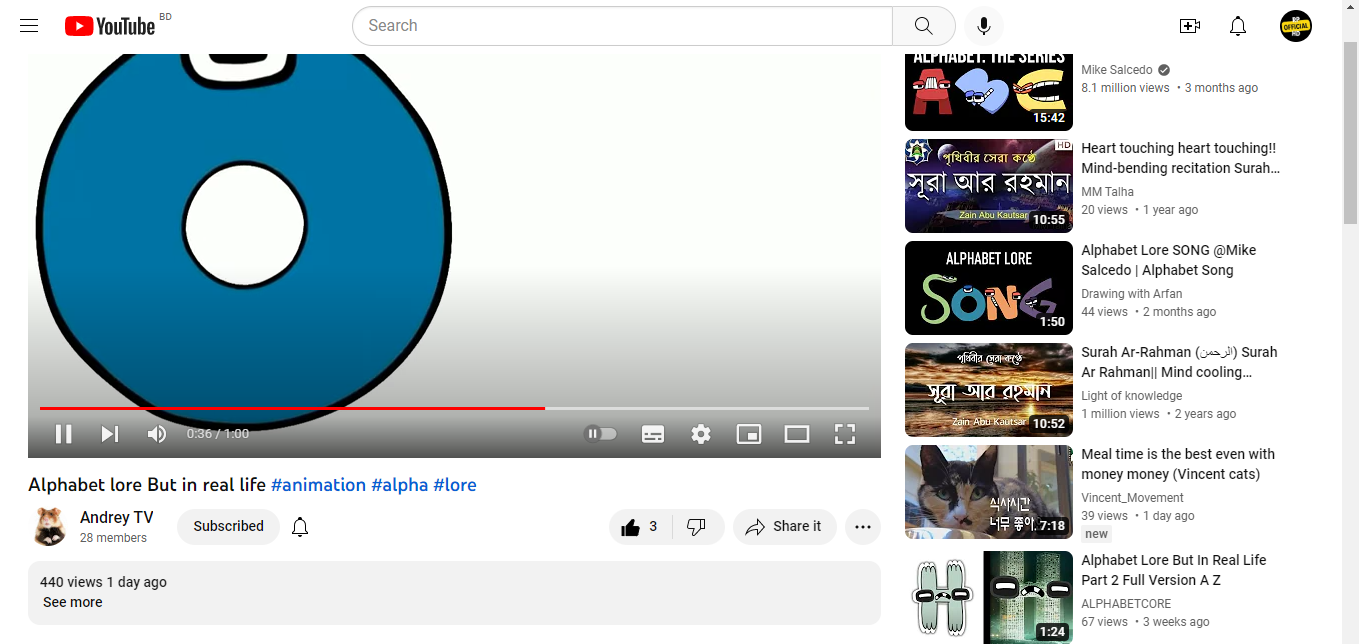This screenshot has height=644, width=1359.
Task: Open the Mike Salcedo channel name
Action: (x=1117, y=70)
